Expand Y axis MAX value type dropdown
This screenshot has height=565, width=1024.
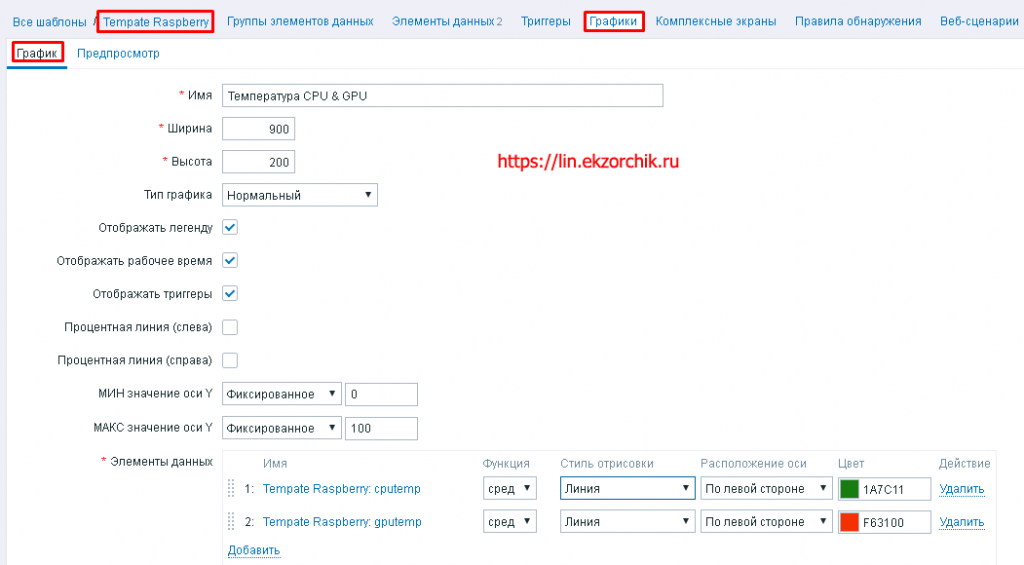[x=281, y=428]
